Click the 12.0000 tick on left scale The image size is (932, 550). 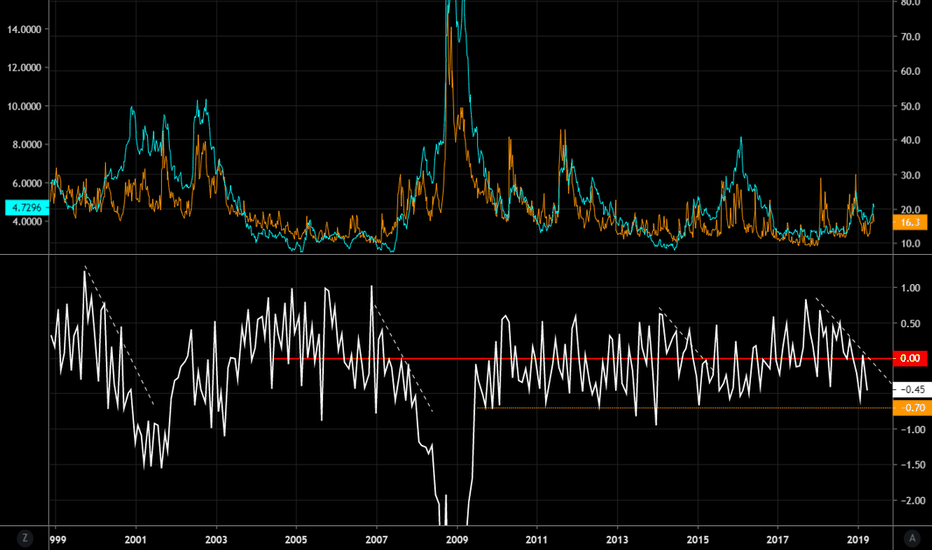tap(24, 68)
